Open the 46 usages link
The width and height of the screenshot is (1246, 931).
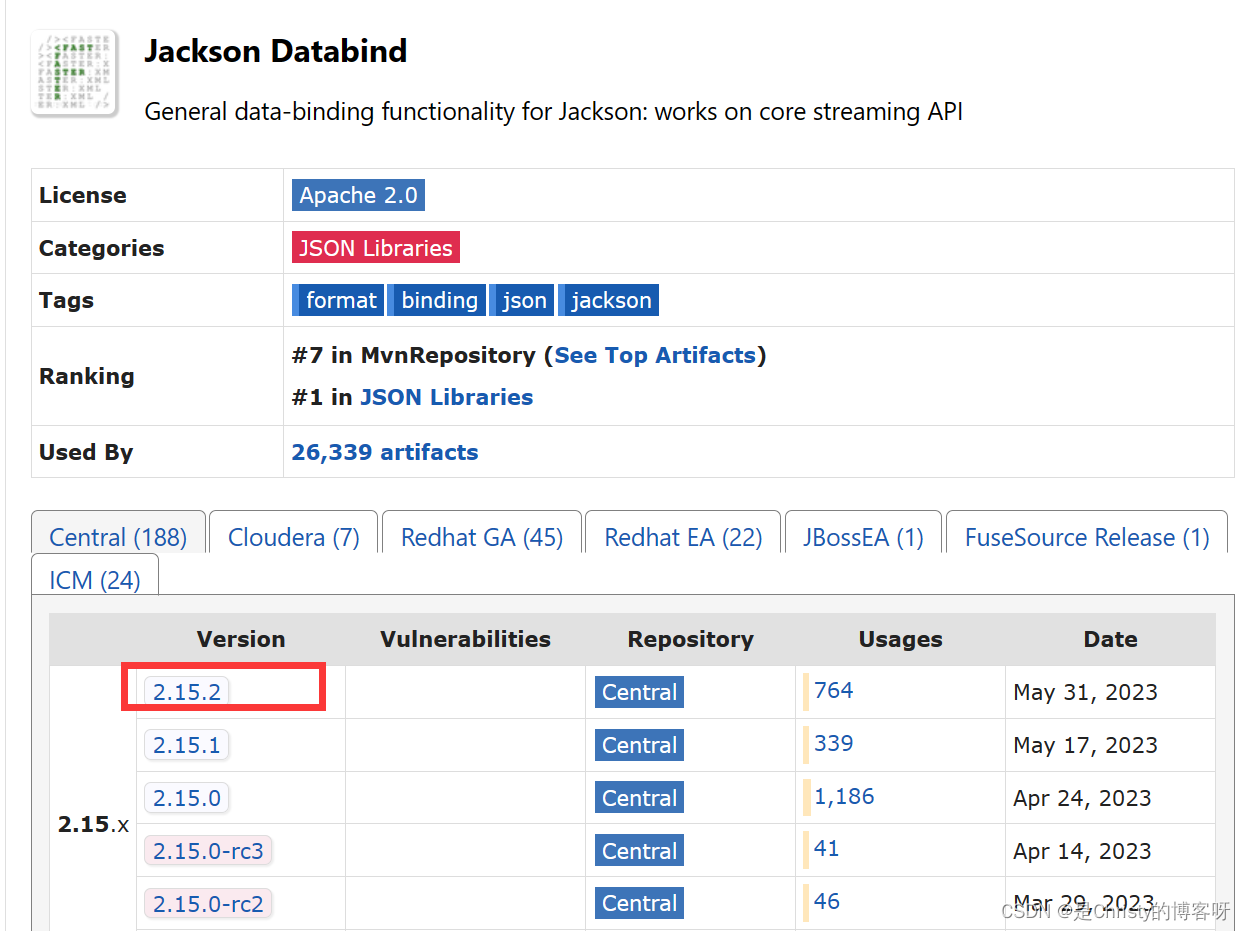(826, 901)
